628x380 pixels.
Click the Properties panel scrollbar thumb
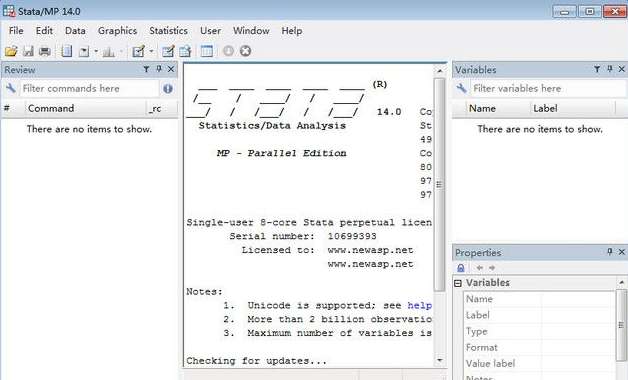[x=622, y=325]
